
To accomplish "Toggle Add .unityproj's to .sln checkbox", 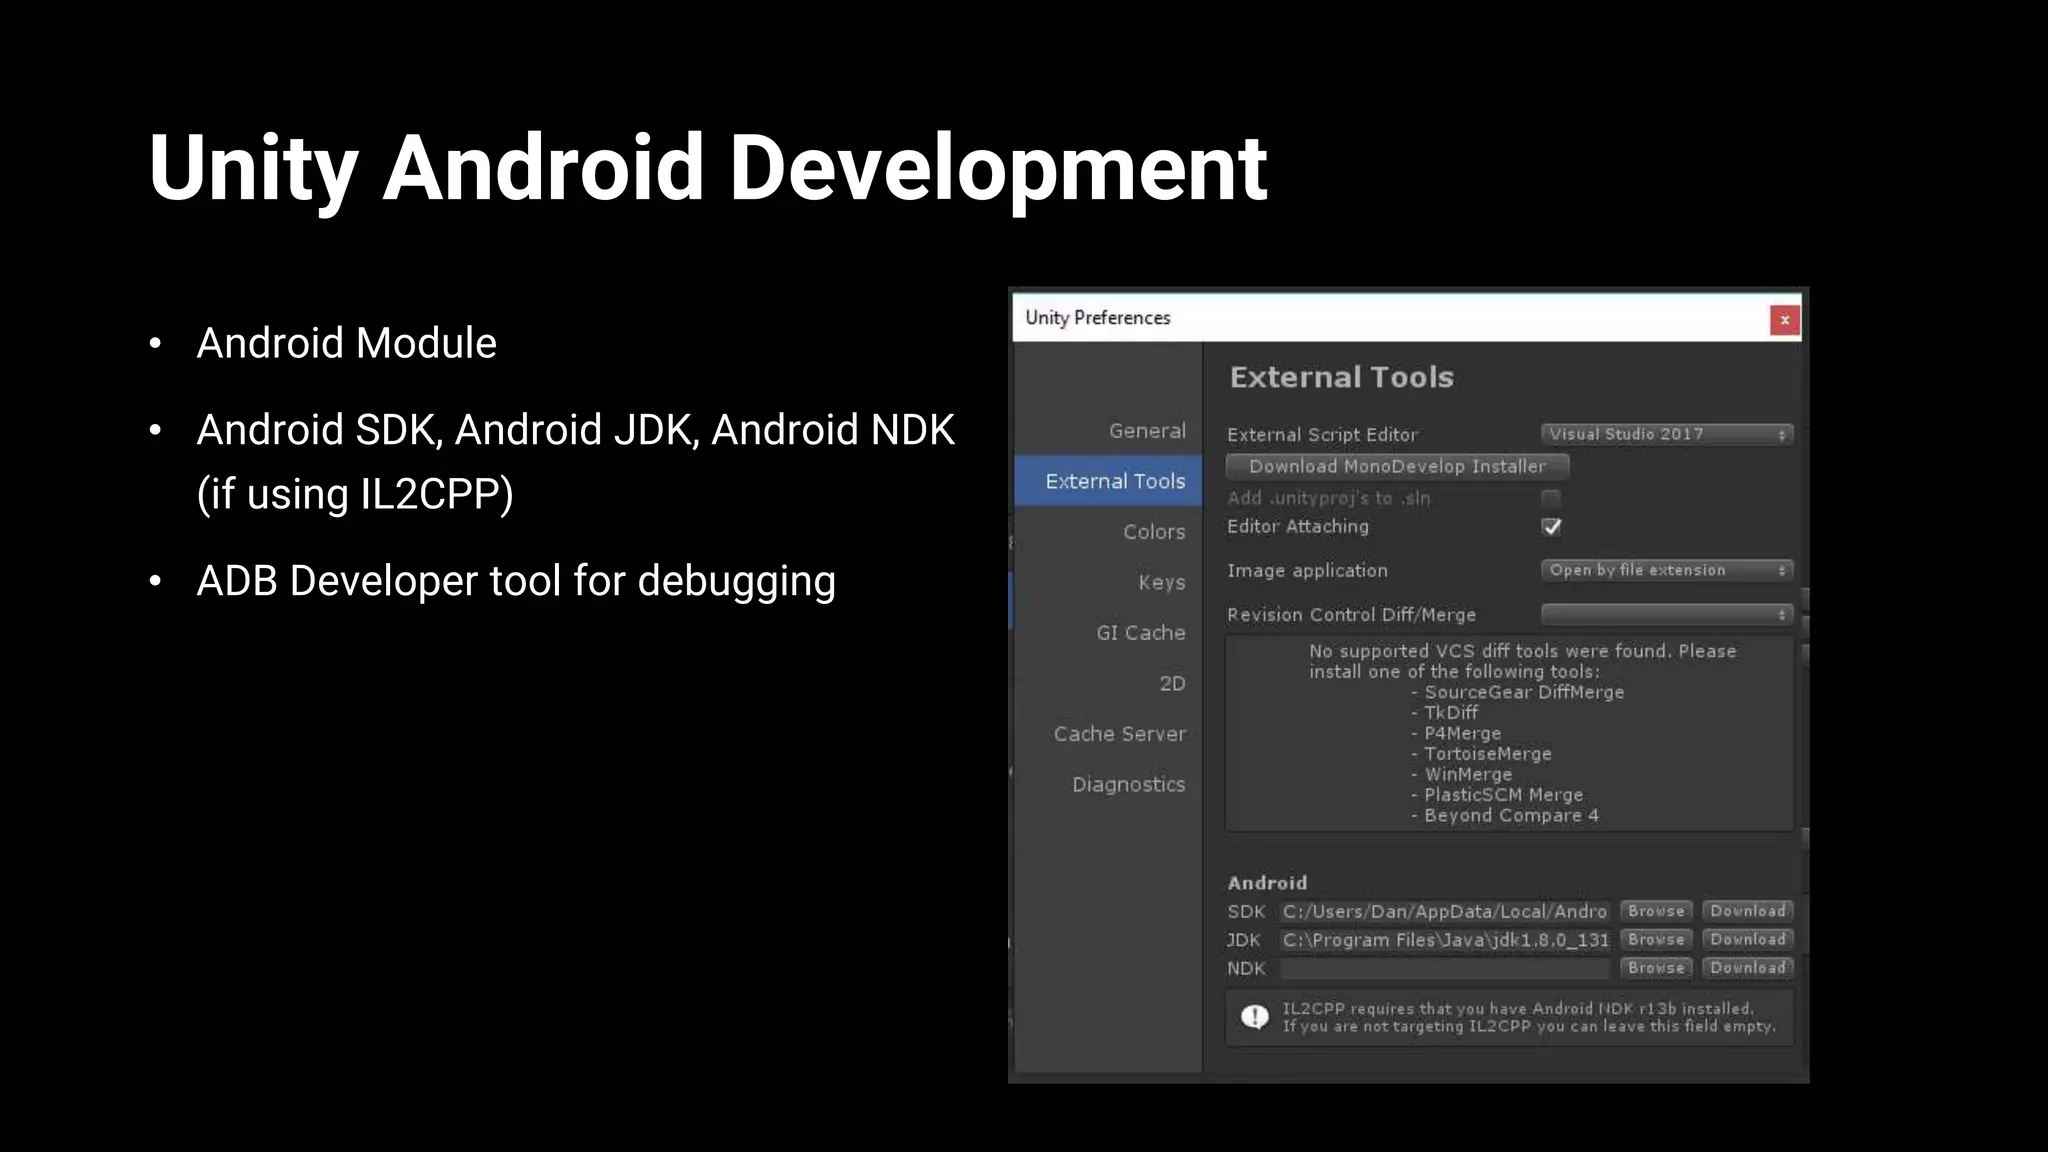I will (x=1551, y=498).
